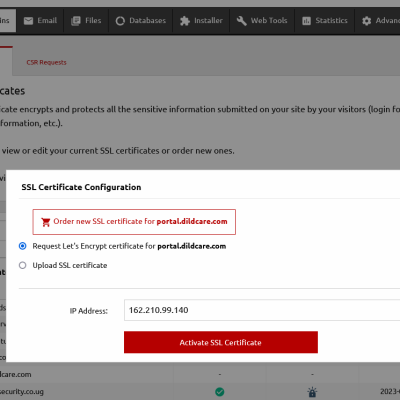The width and height of the screenshot is (400, 400).
Task: Click the 'IP Address:' label
Action: tap(89, 311)
